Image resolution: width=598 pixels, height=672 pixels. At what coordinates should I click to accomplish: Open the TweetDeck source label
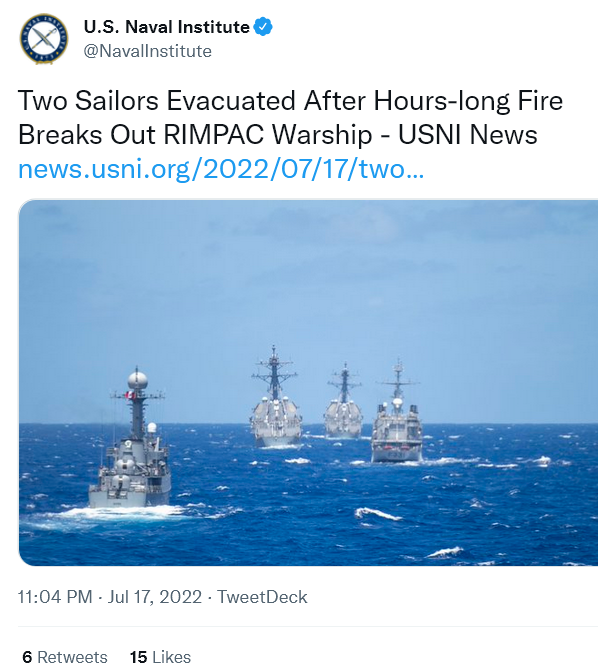point(262,597)
